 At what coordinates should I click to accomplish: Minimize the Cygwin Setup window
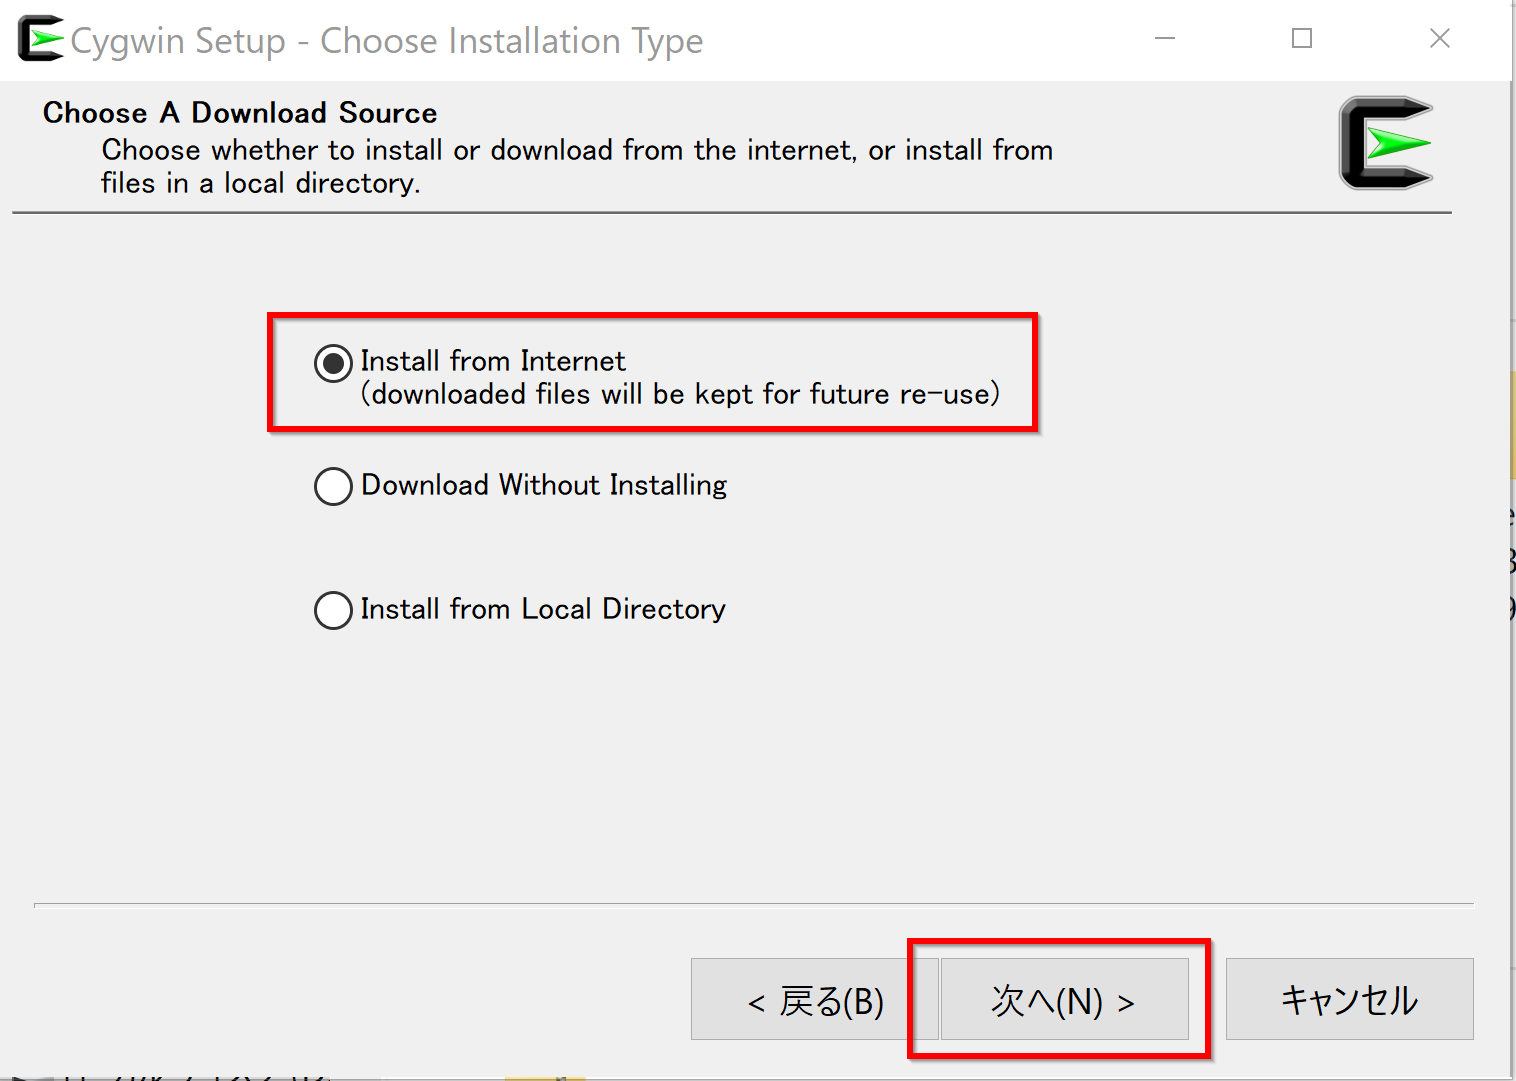tap(1165, 39)
